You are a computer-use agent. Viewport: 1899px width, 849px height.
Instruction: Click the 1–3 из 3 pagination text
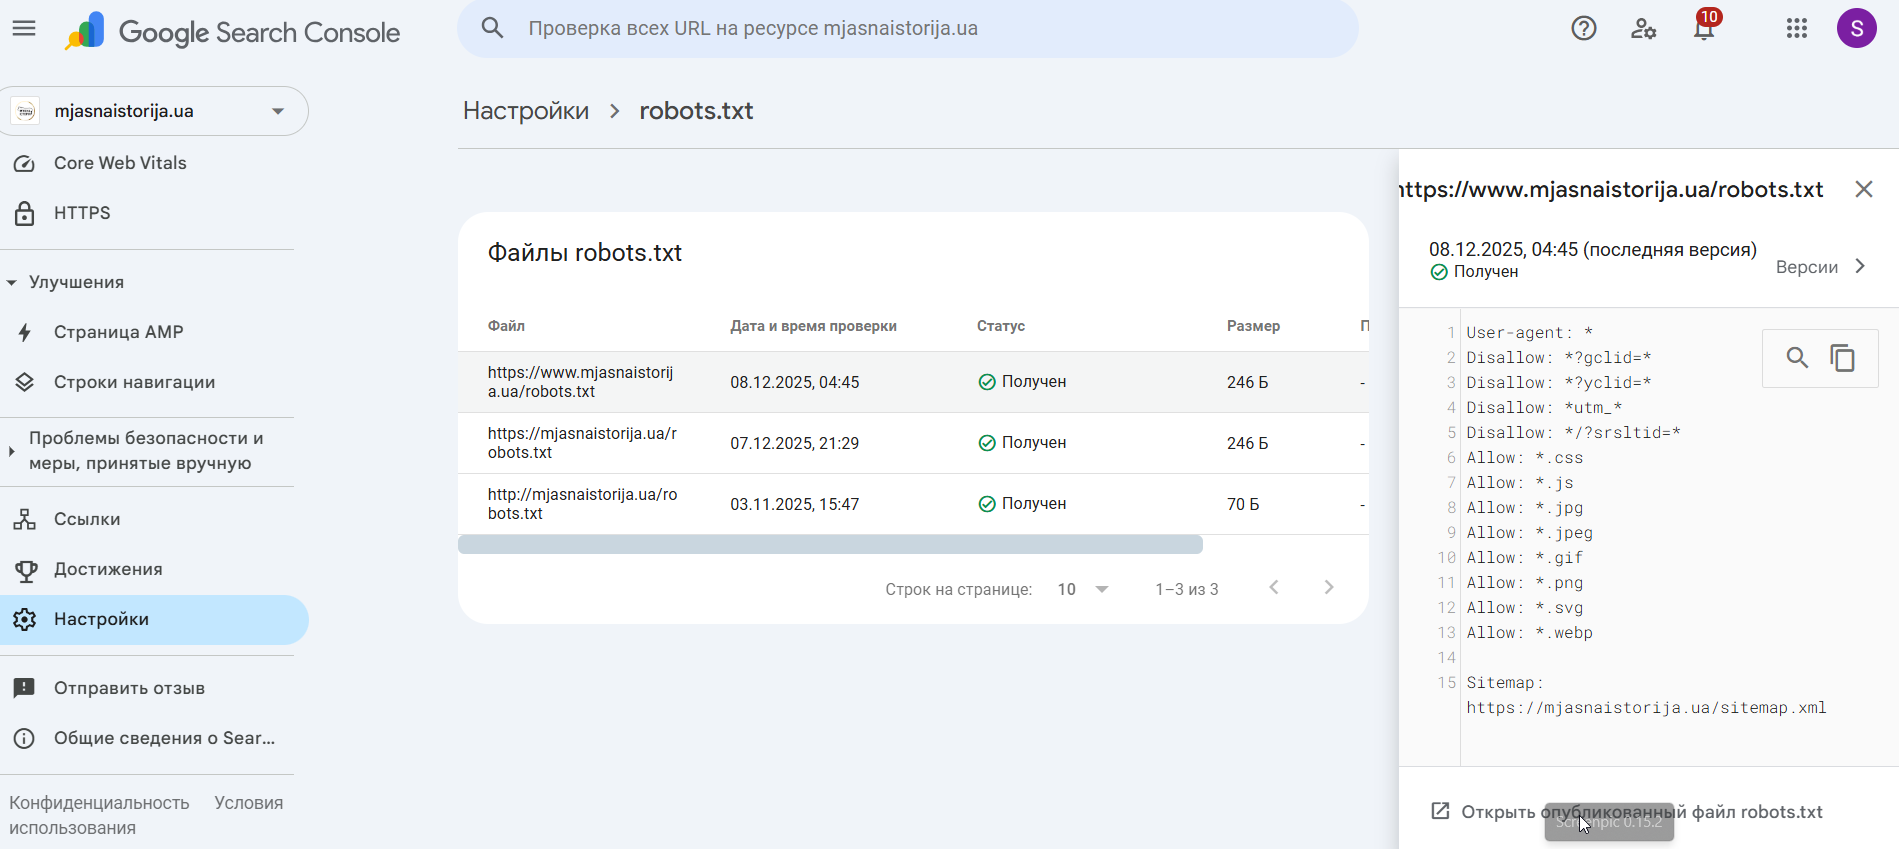[x=1187, y=589]
